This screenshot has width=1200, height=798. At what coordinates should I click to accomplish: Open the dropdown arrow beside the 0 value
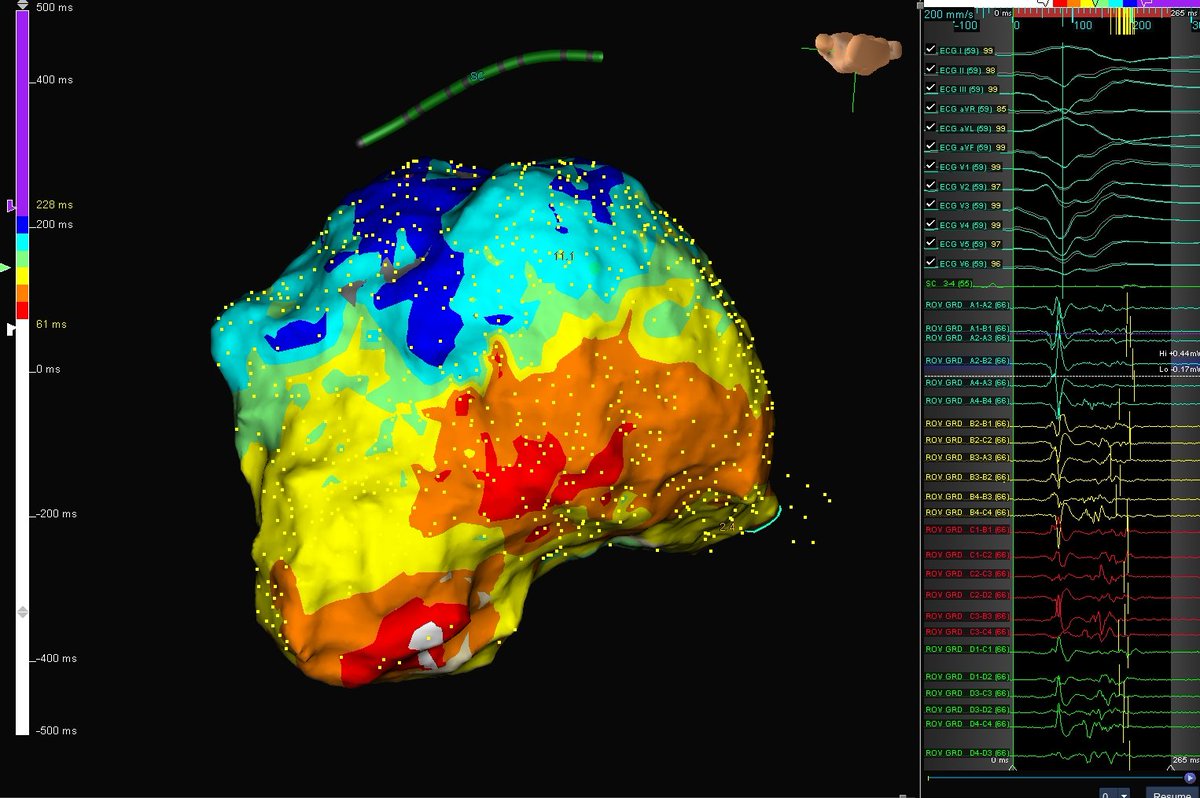(x=1125, y=794)
